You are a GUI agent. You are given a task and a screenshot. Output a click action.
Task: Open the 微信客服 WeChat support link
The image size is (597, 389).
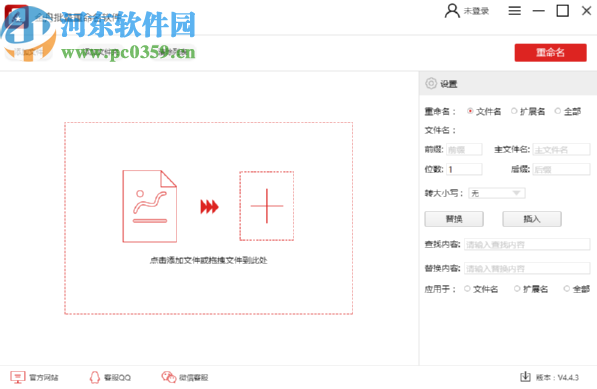point(185,377)
